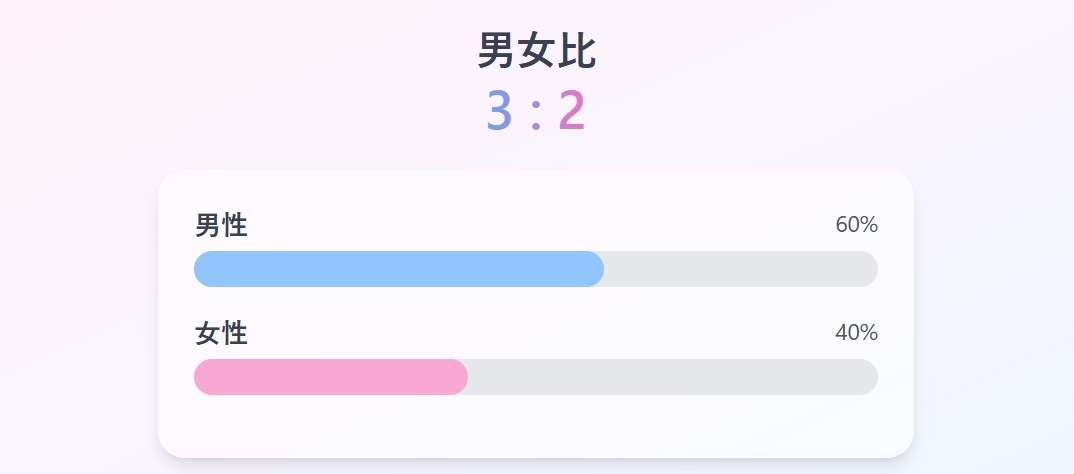Click the 比 character in the top heading
The image size is (1074, 474).
point(576,51)
